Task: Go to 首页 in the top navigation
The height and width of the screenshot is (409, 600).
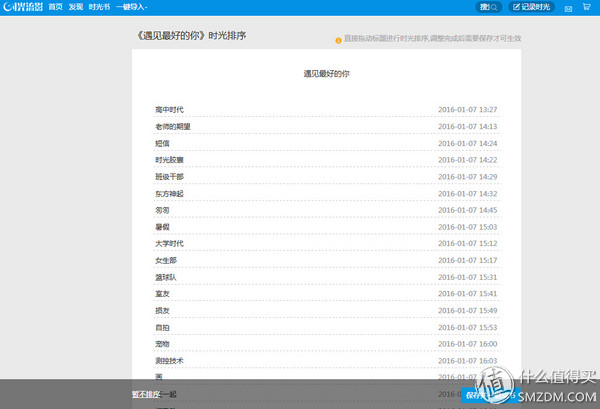Action: click(55, 7)
